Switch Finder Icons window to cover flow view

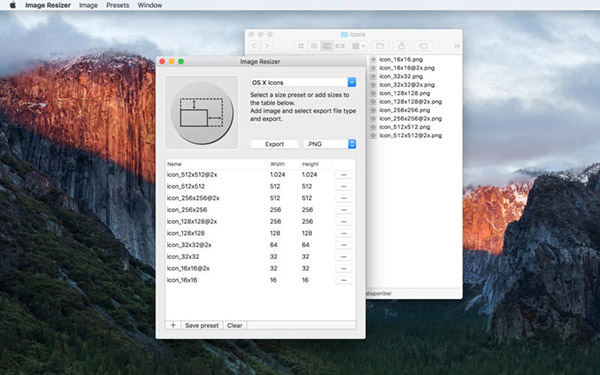pyautogui.click(x=339, y=46)
